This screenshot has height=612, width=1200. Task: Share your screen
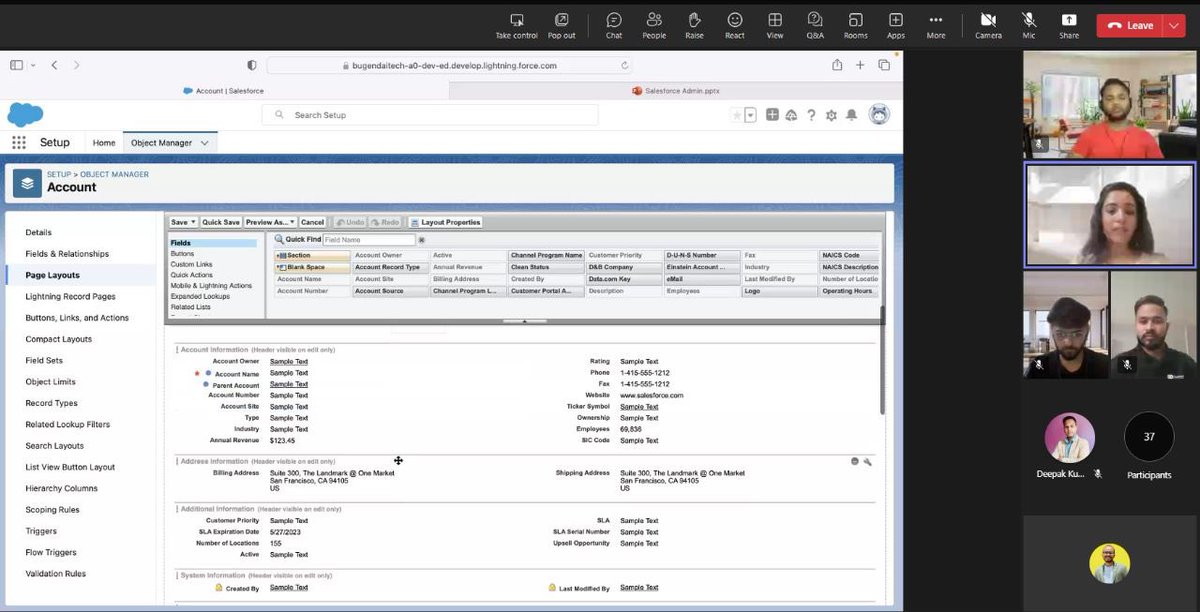point(1069,25)
